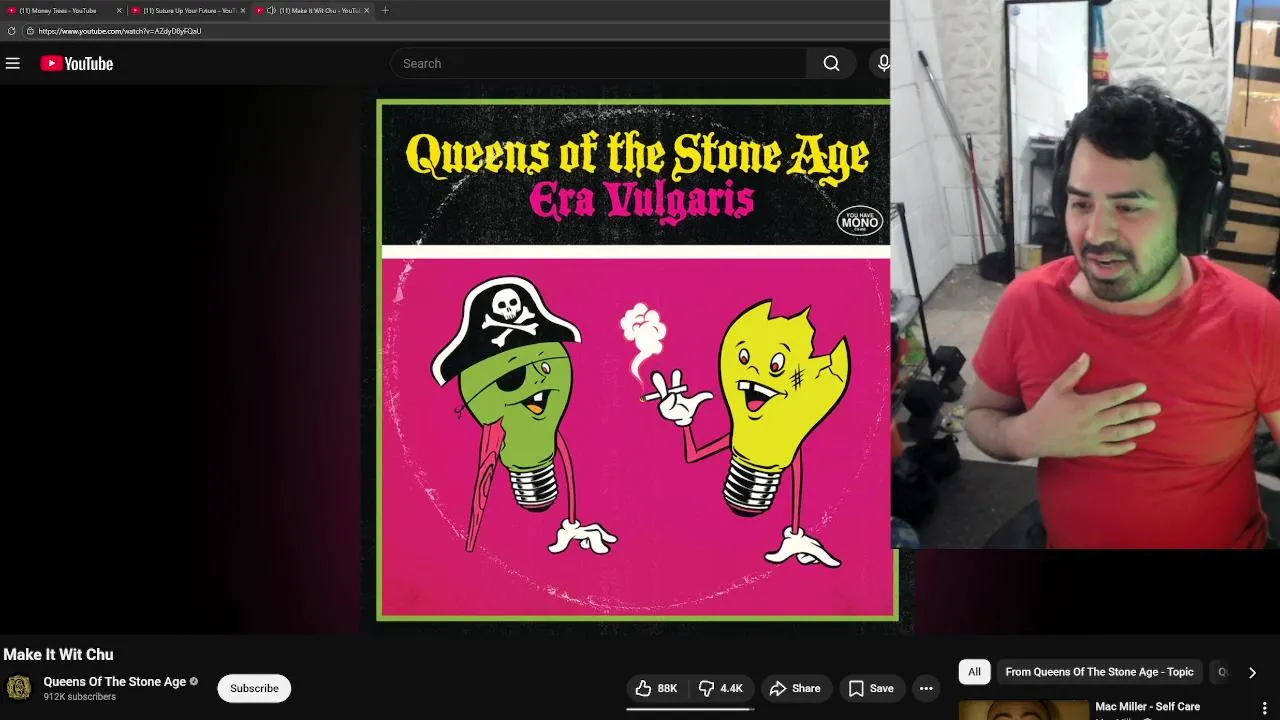Image resolution: width=1280 pixels, height=720 pixels.
Task: Click the verified badge beside channel name
Action: 194,682
